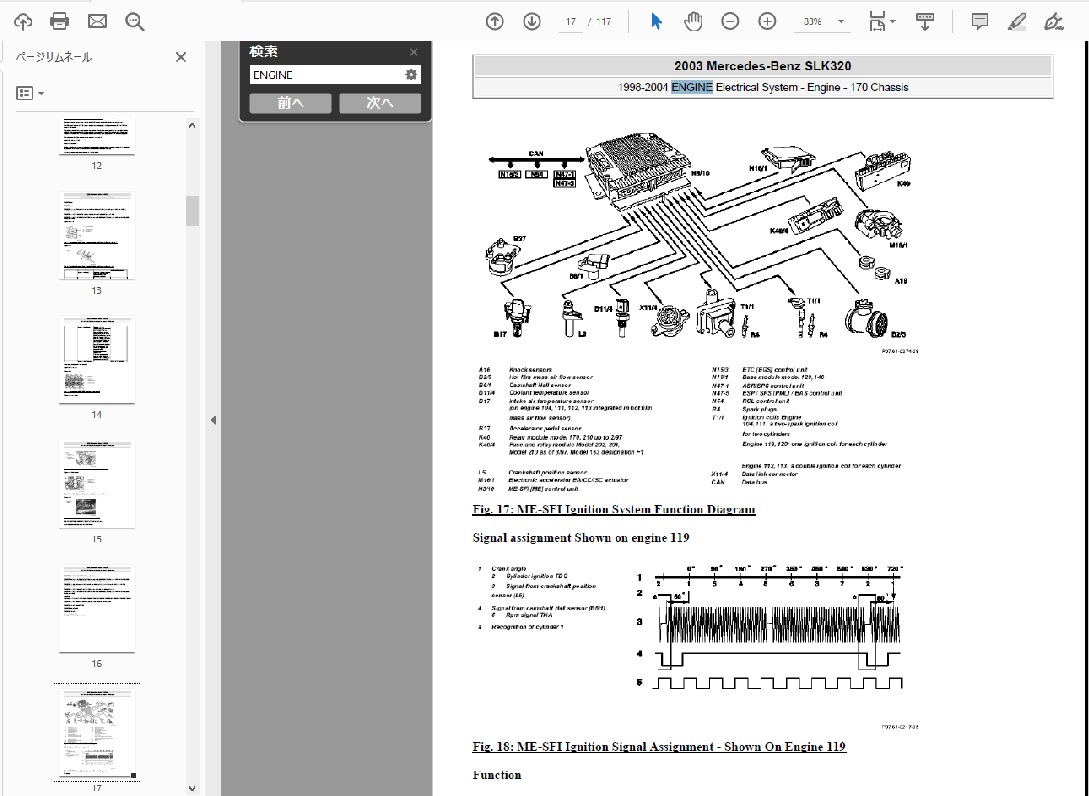This screenshot has height=796, width=1089.
Task: Select page 16 thumbnail
Action: pos(97,608)
